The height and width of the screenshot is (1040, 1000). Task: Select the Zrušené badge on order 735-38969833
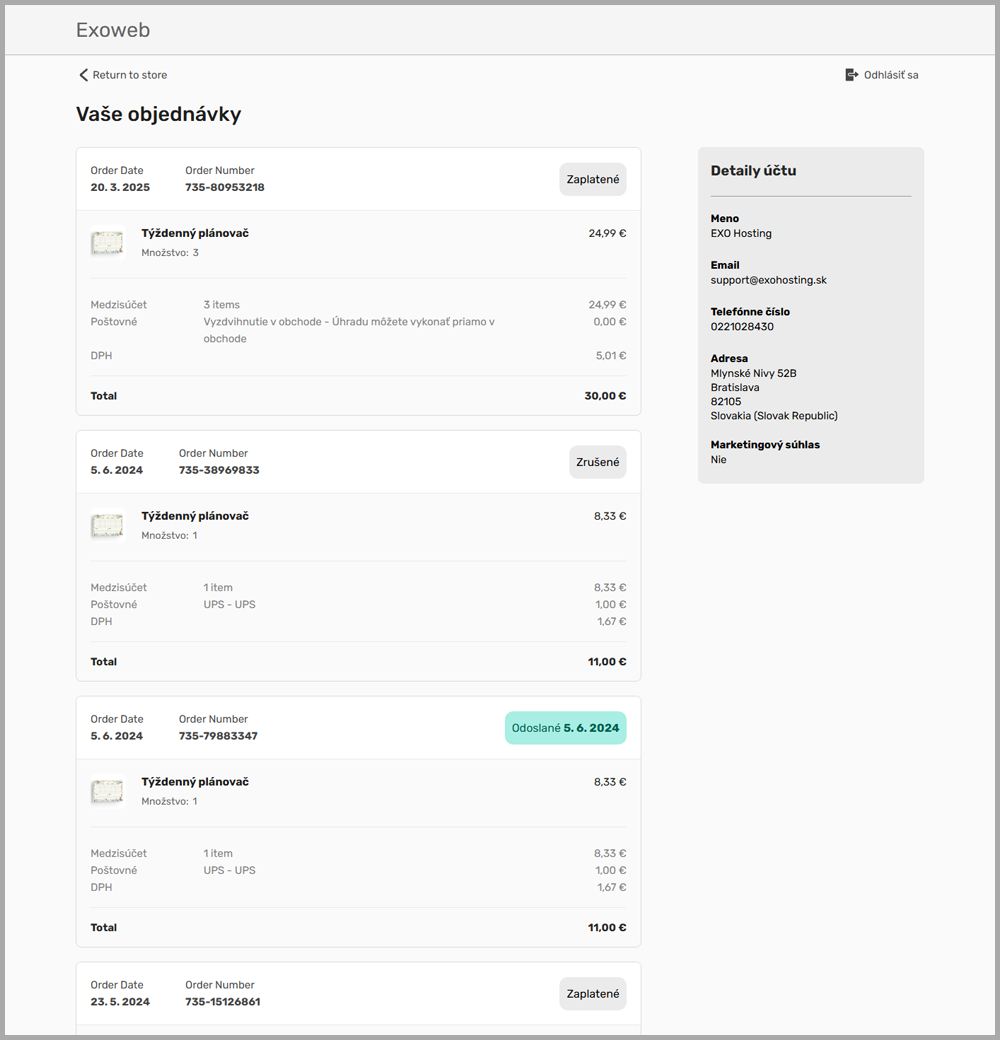click(597, 462)
